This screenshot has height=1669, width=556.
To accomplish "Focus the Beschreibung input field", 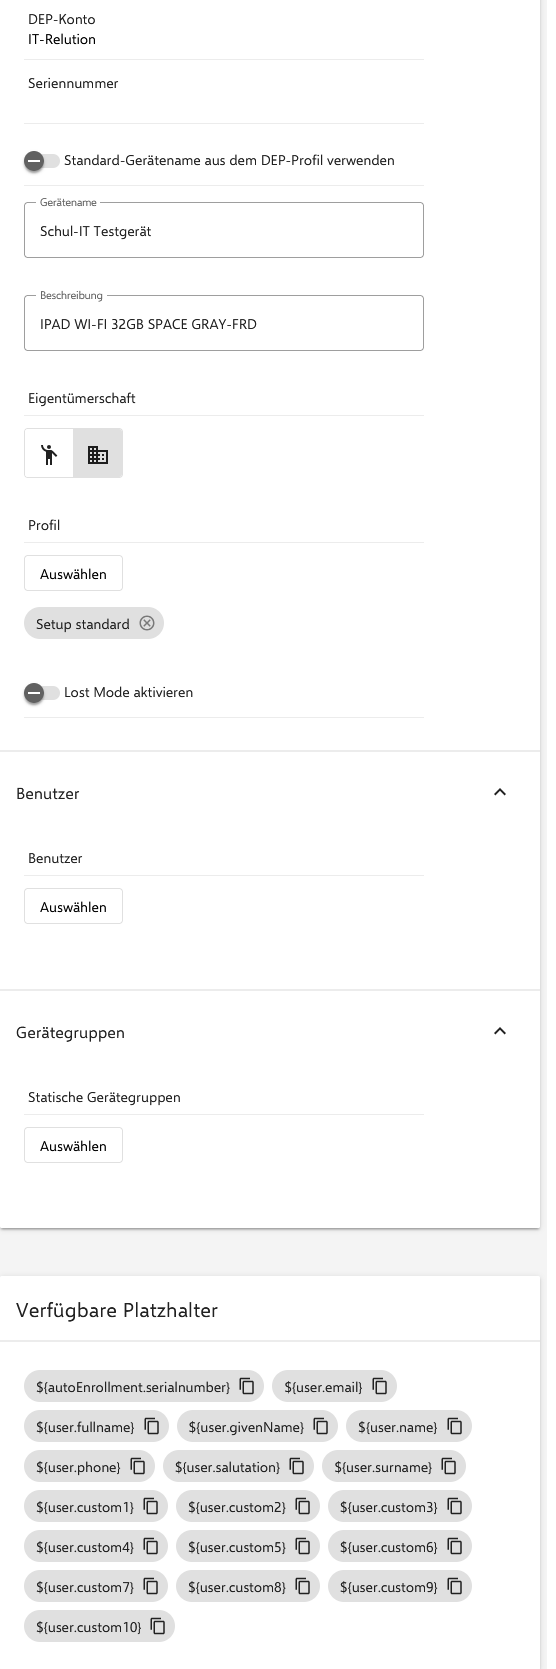I will [x=224, y=324].
